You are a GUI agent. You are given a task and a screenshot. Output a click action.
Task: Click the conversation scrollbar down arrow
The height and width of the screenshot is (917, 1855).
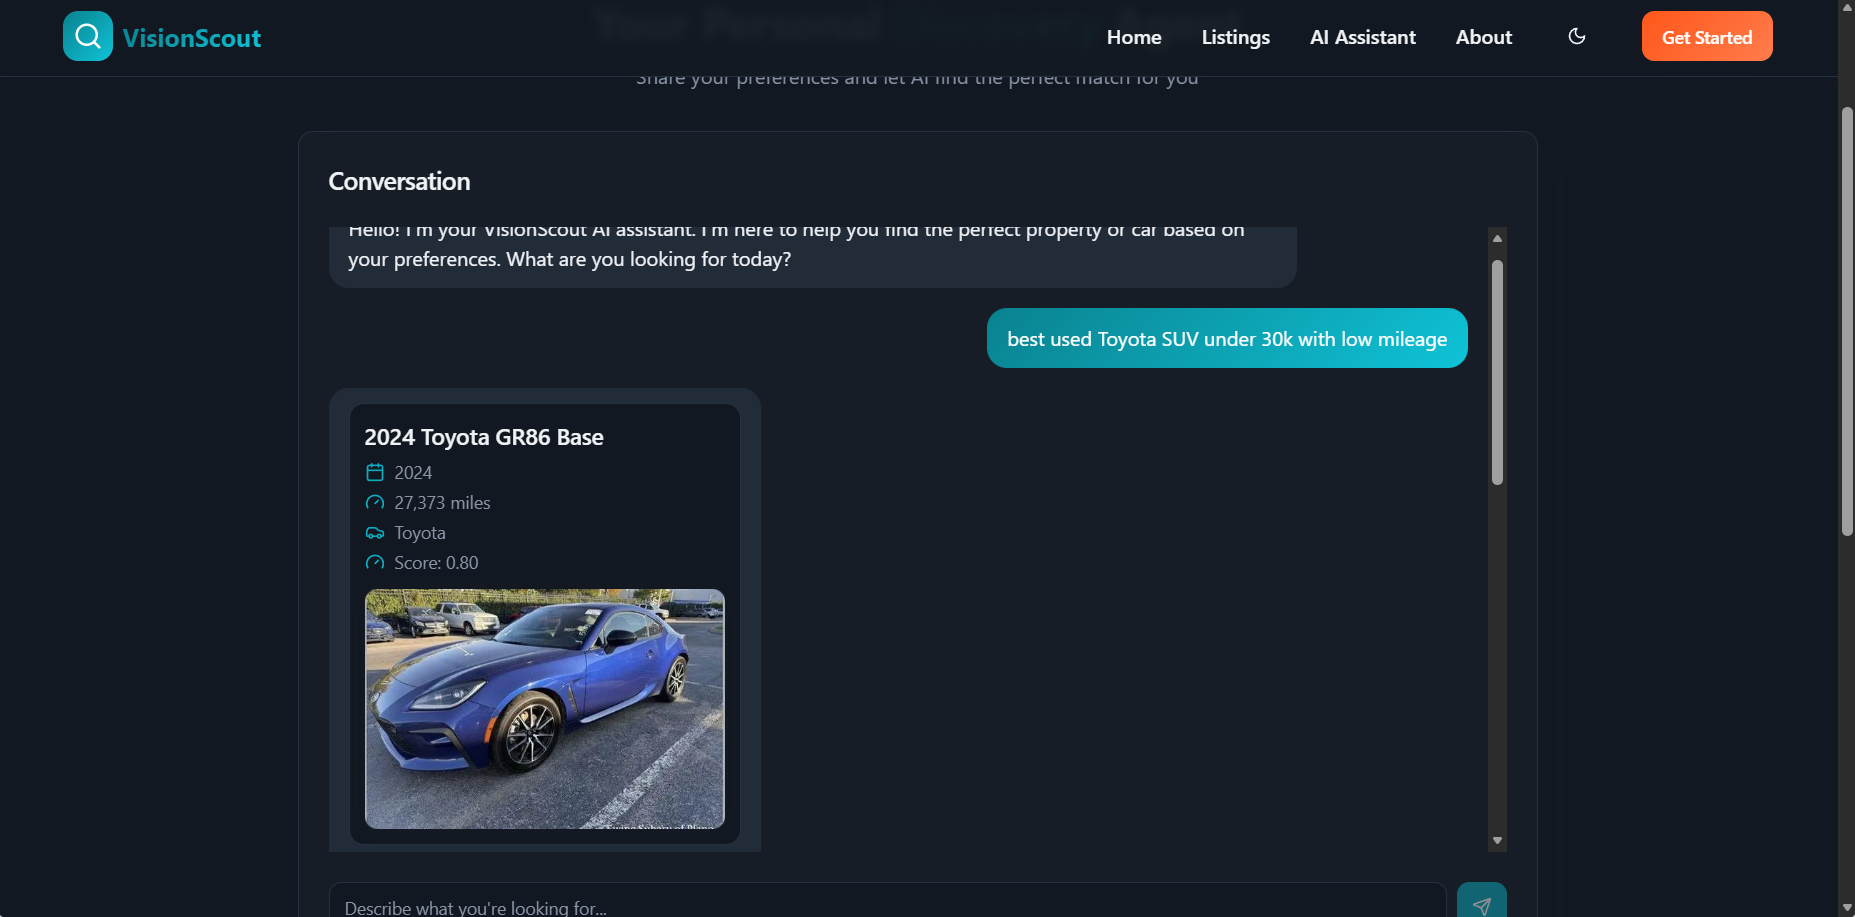coord(1497,841)
